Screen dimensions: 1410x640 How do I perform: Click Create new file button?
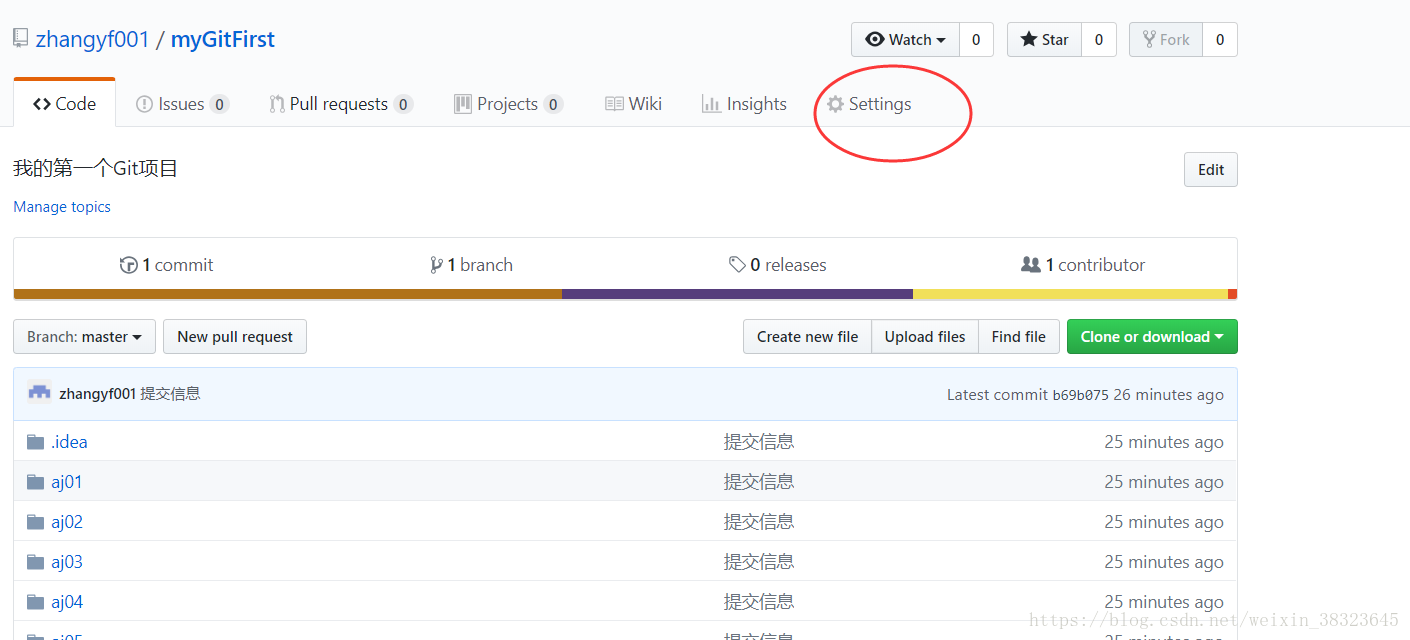808,337
